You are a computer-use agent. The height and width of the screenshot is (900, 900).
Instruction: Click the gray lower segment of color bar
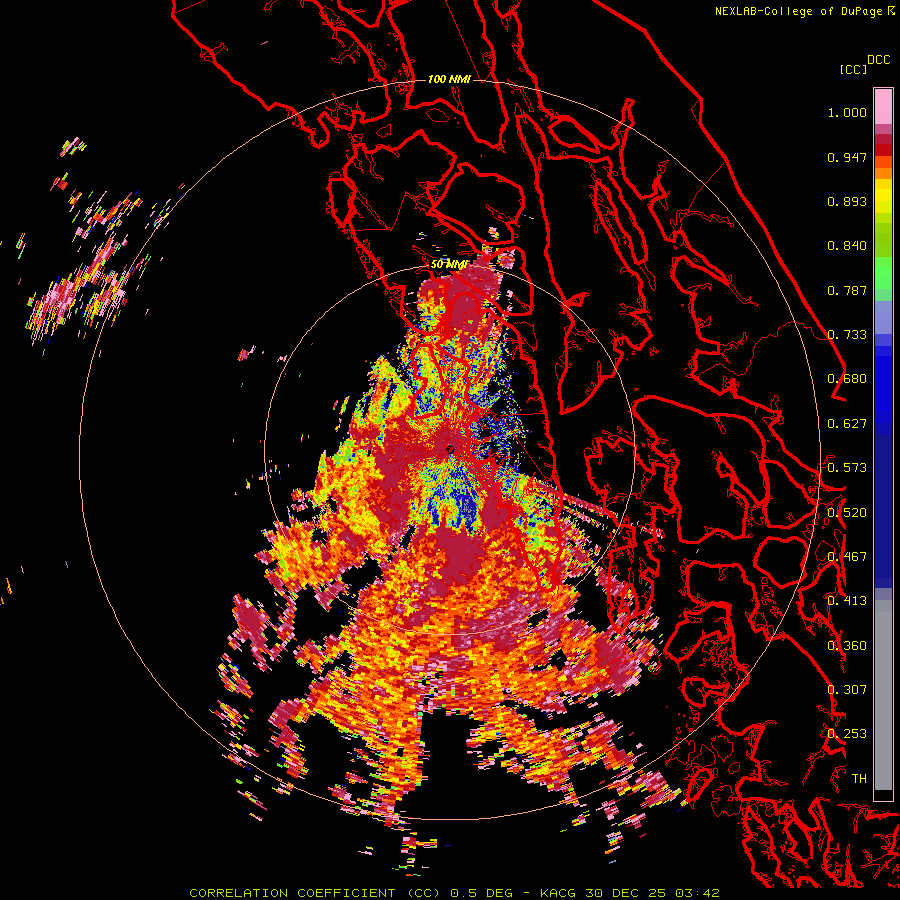tap(883, 695)
